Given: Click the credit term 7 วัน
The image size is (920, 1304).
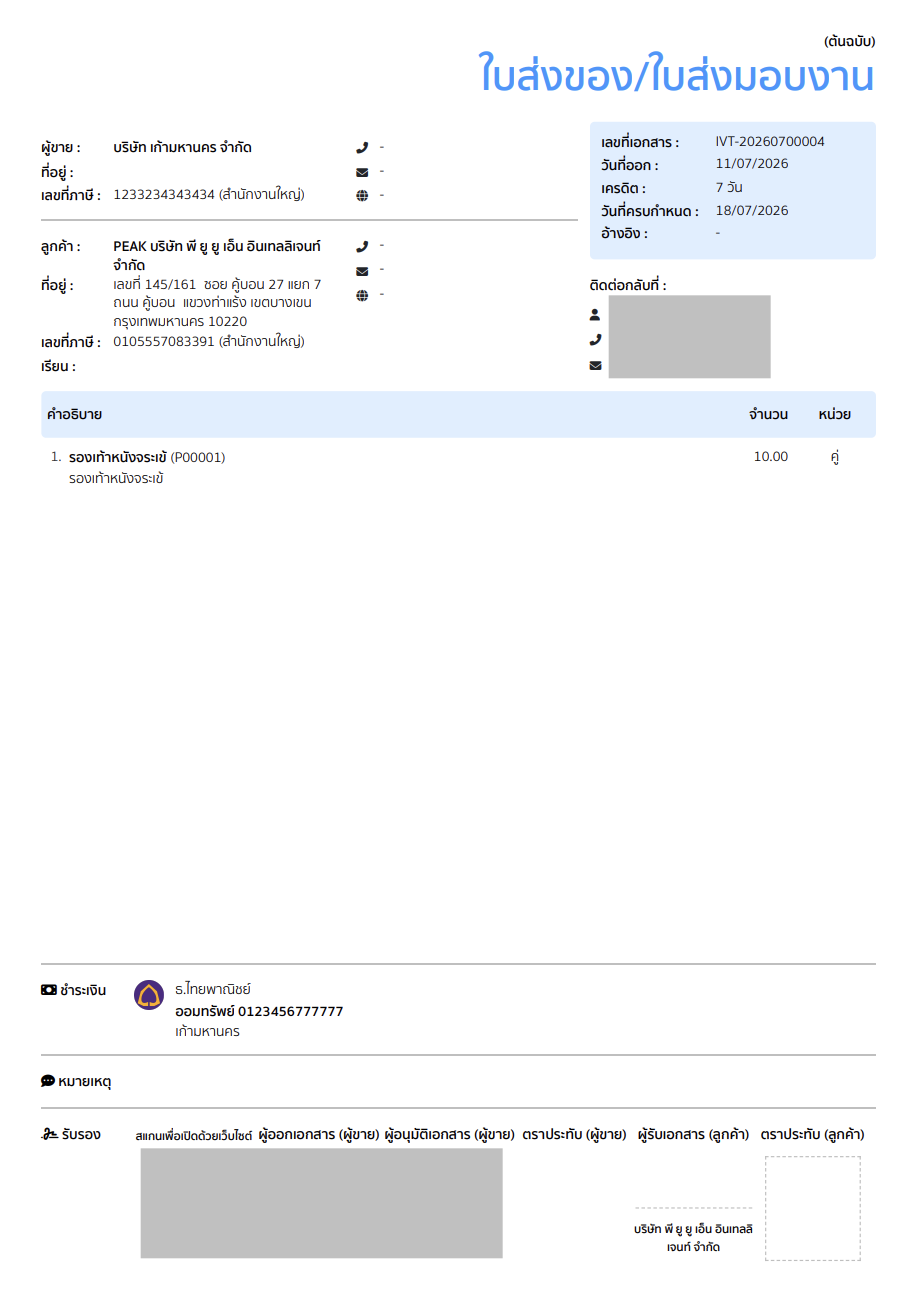Looking at the screenshot, I should [729, 187].
